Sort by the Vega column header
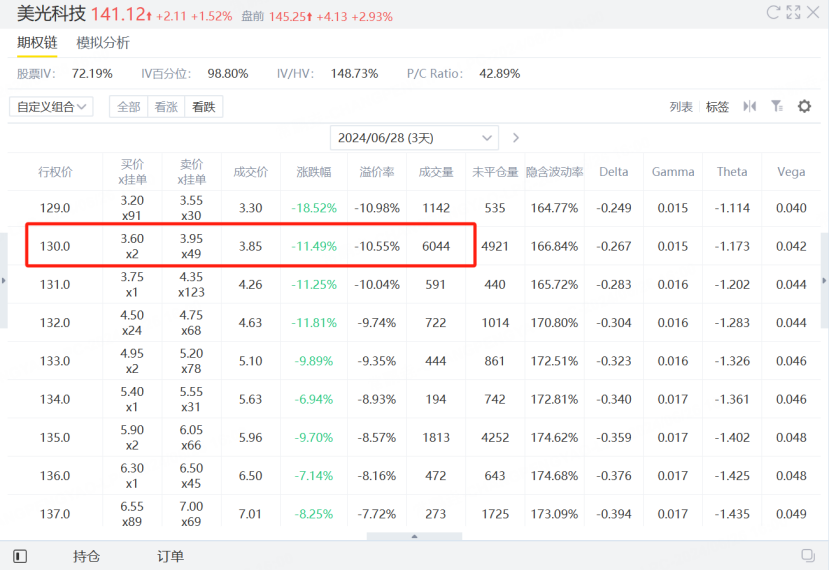Viewport: 830px width, 570px height. pos(791,172)
